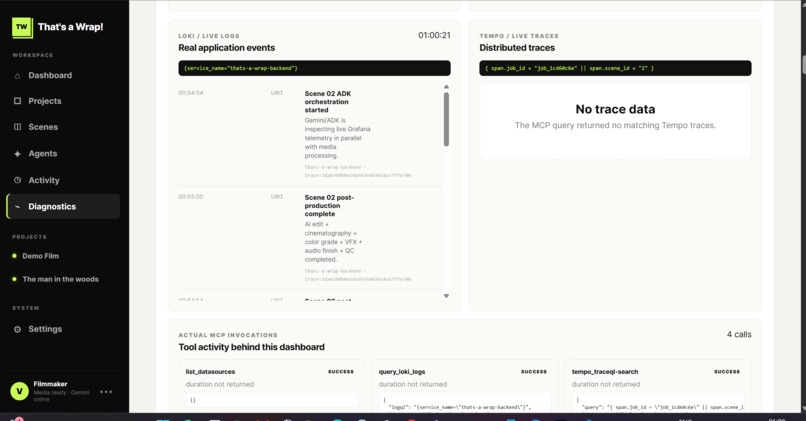Click the Activity clock icon

click(17, 180)
